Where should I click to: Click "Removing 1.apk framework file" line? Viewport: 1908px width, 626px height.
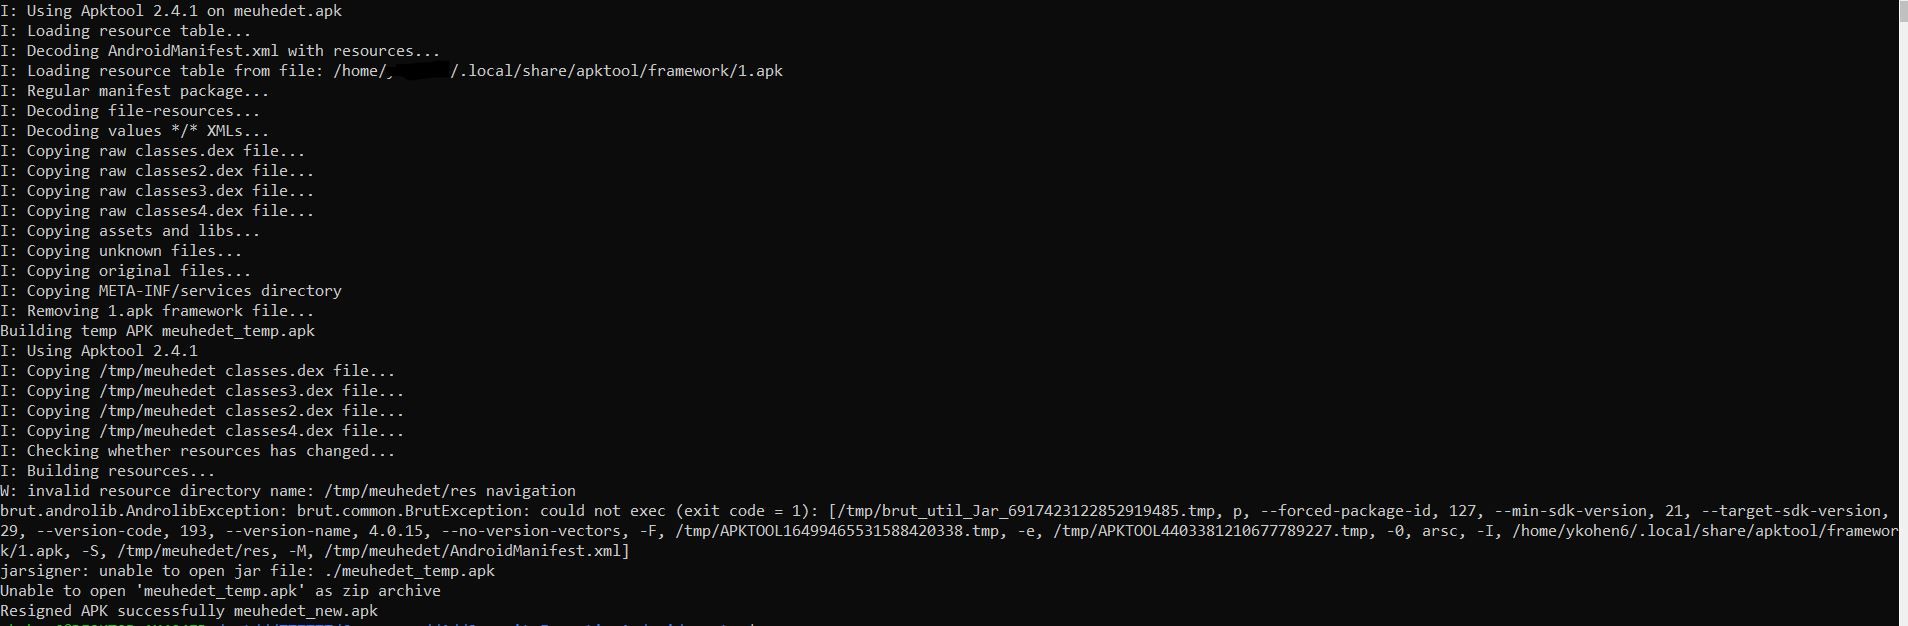click(157, 311)
